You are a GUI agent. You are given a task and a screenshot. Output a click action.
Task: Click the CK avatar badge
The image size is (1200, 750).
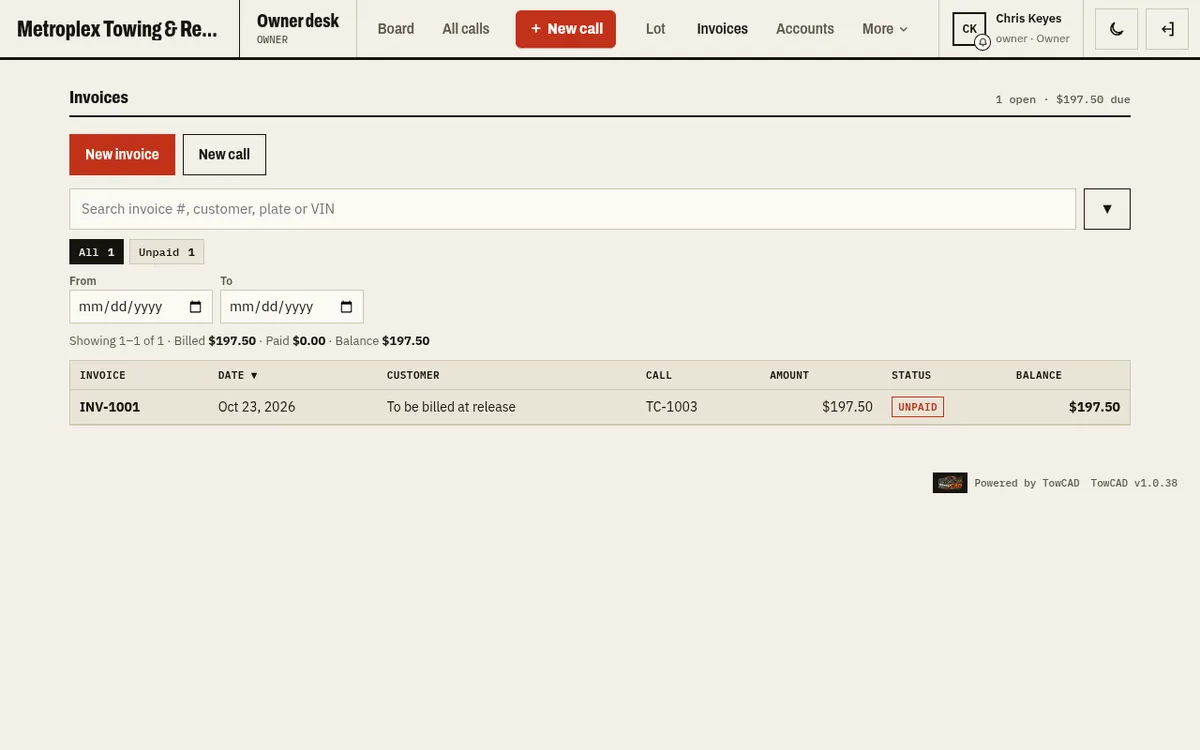(970, 29)
